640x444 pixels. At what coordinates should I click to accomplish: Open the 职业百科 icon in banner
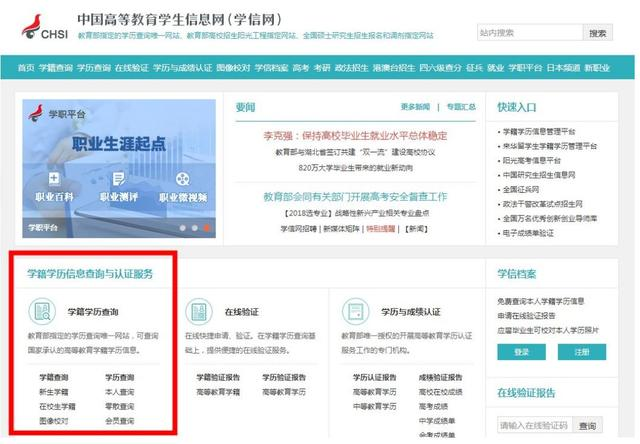pos(54,178)
